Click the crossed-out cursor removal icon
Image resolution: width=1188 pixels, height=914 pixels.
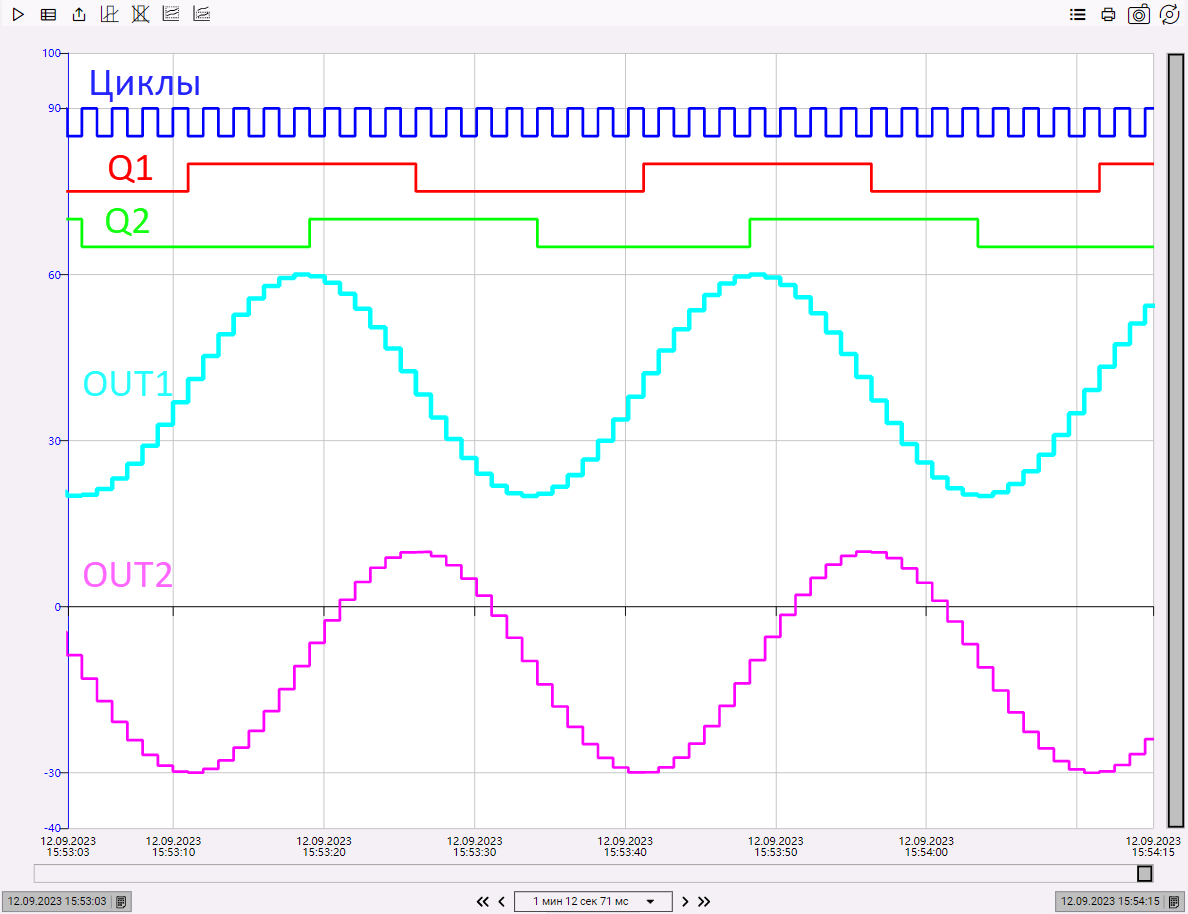[140, 15]
